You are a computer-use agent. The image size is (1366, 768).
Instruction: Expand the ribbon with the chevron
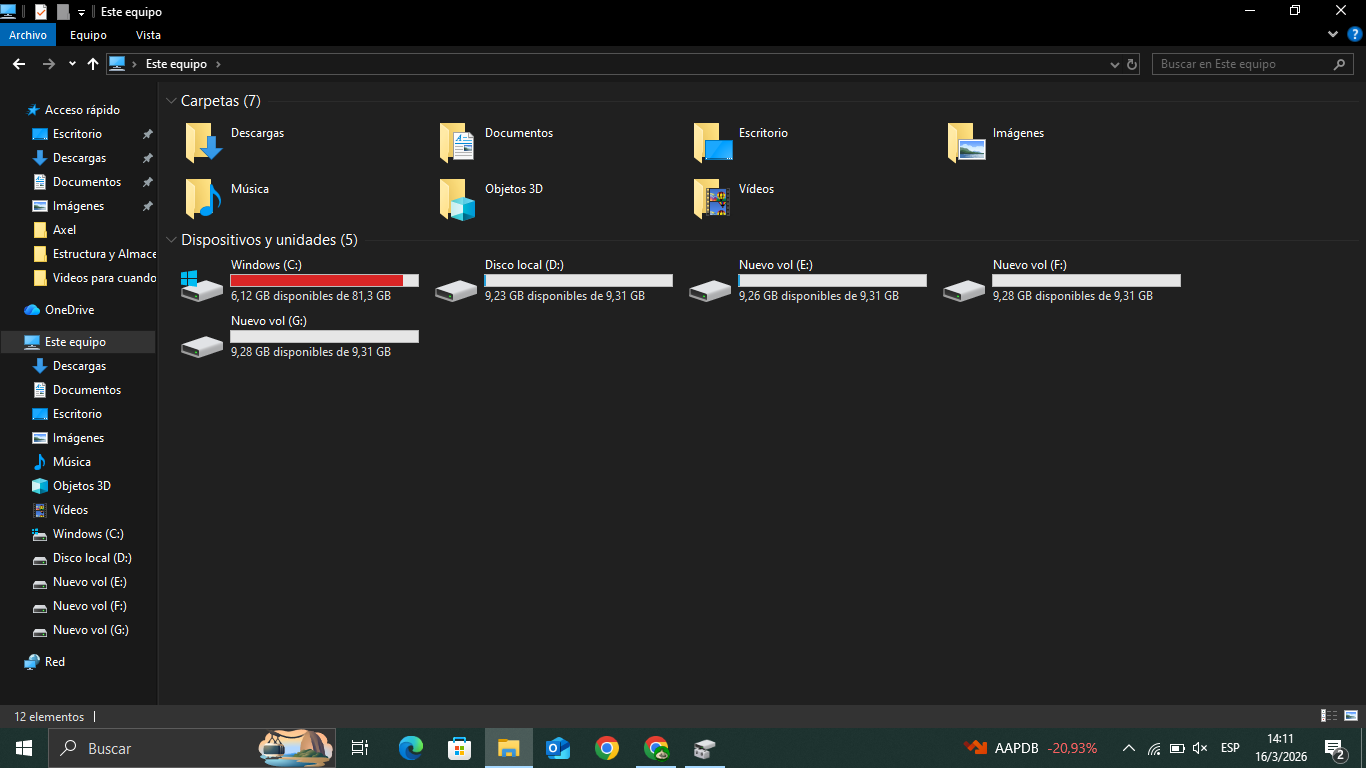(1333, 34)
